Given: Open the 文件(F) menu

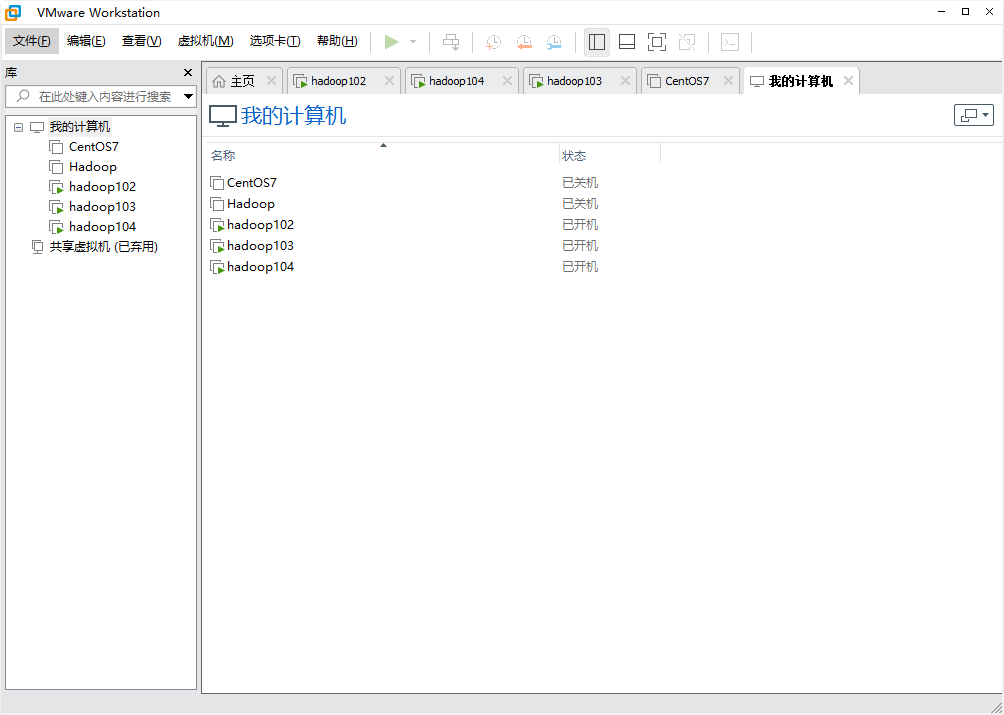Looking at the screenshot, I should point(31,41).
